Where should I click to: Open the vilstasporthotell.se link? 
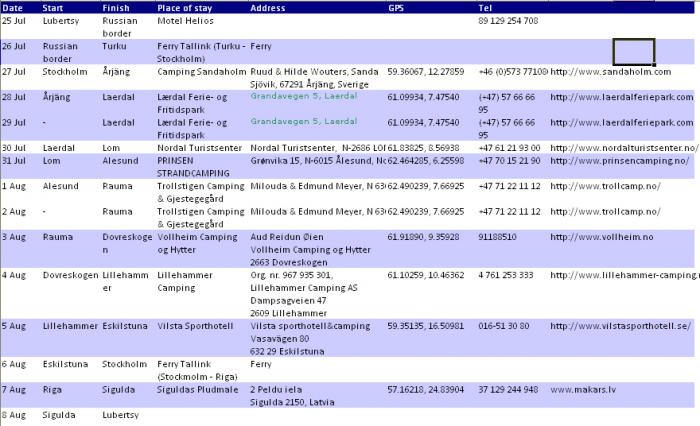(x=620, y=326)
